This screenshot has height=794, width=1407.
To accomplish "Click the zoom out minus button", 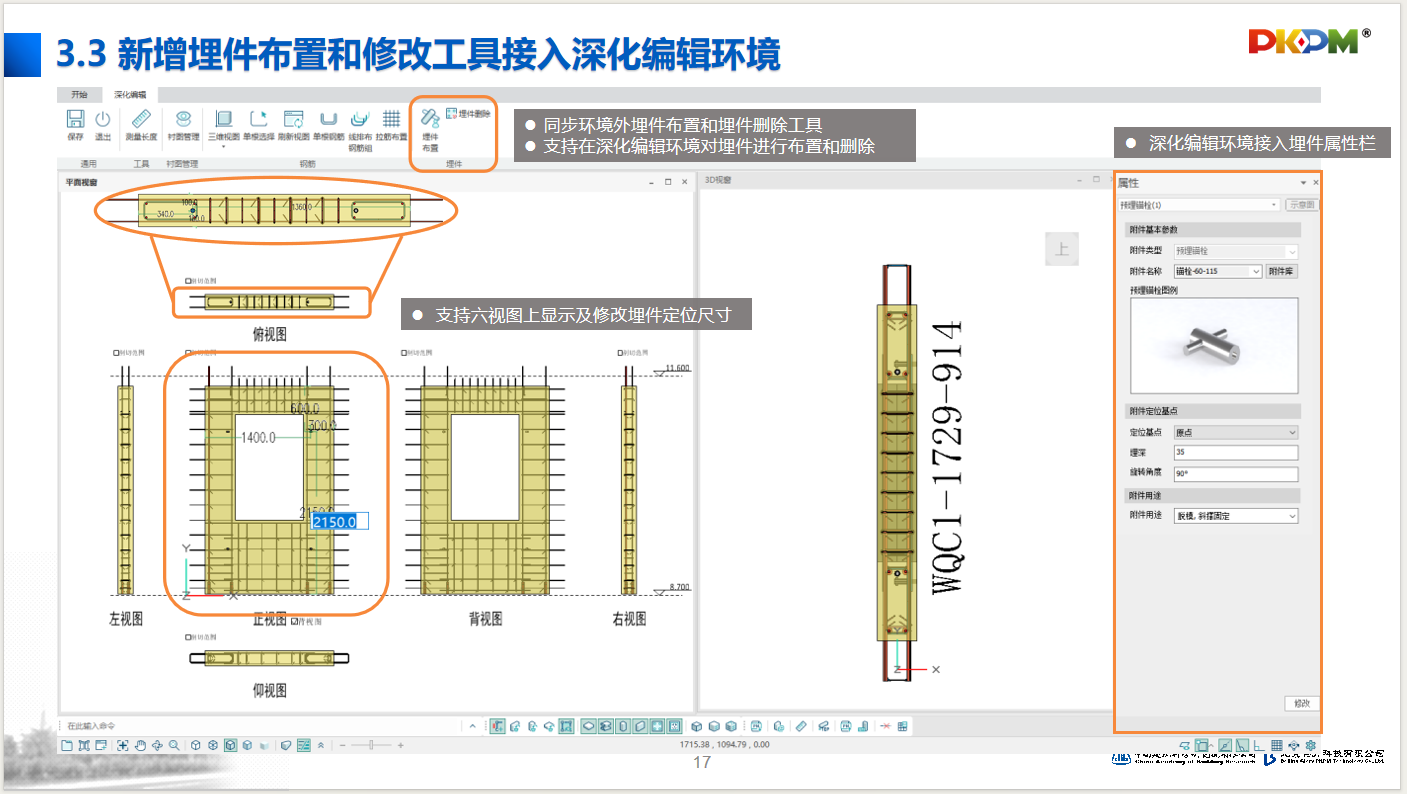I will point(342,745).
